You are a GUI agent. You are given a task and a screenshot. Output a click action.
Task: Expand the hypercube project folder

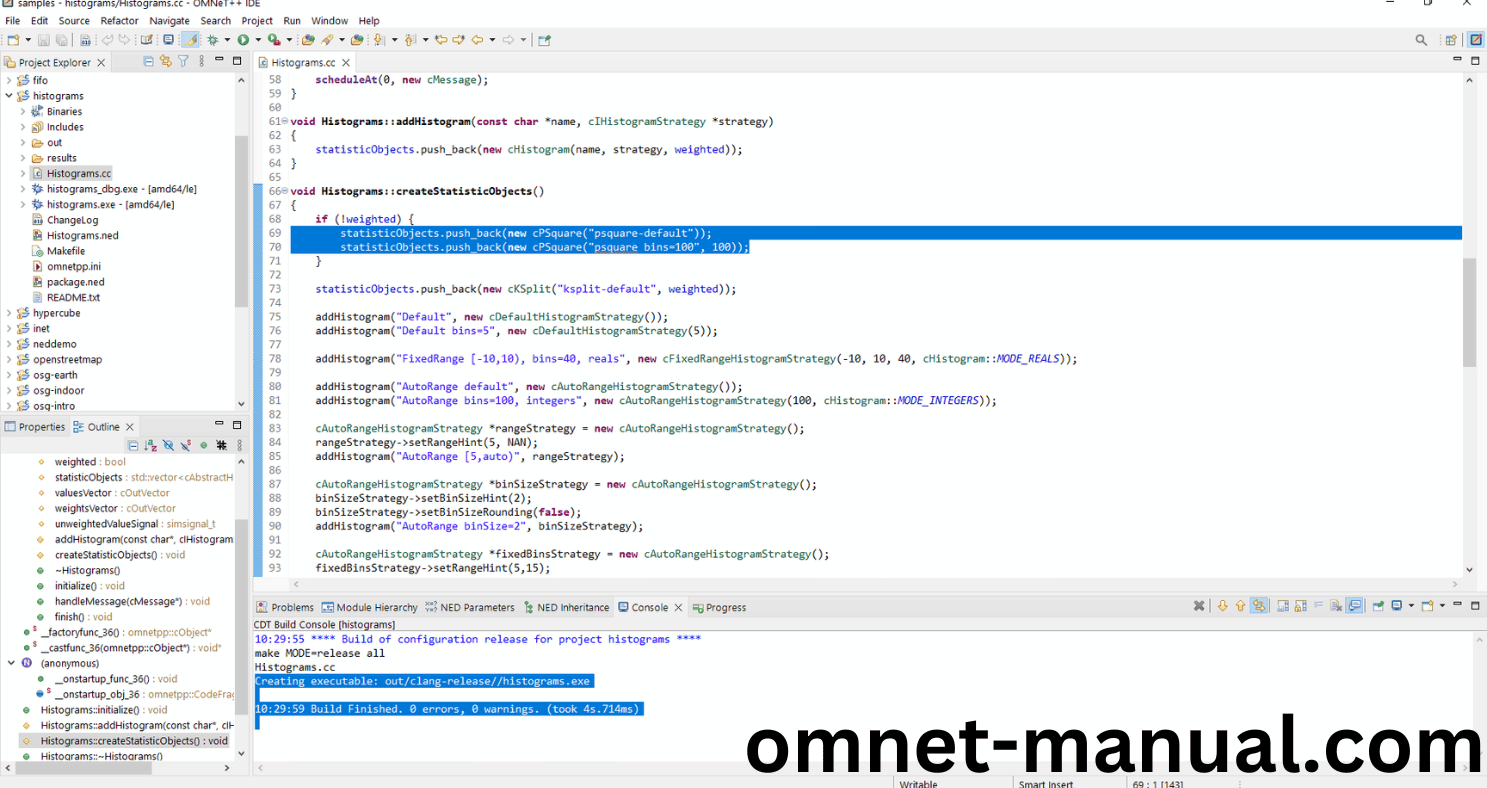[9, 313]
